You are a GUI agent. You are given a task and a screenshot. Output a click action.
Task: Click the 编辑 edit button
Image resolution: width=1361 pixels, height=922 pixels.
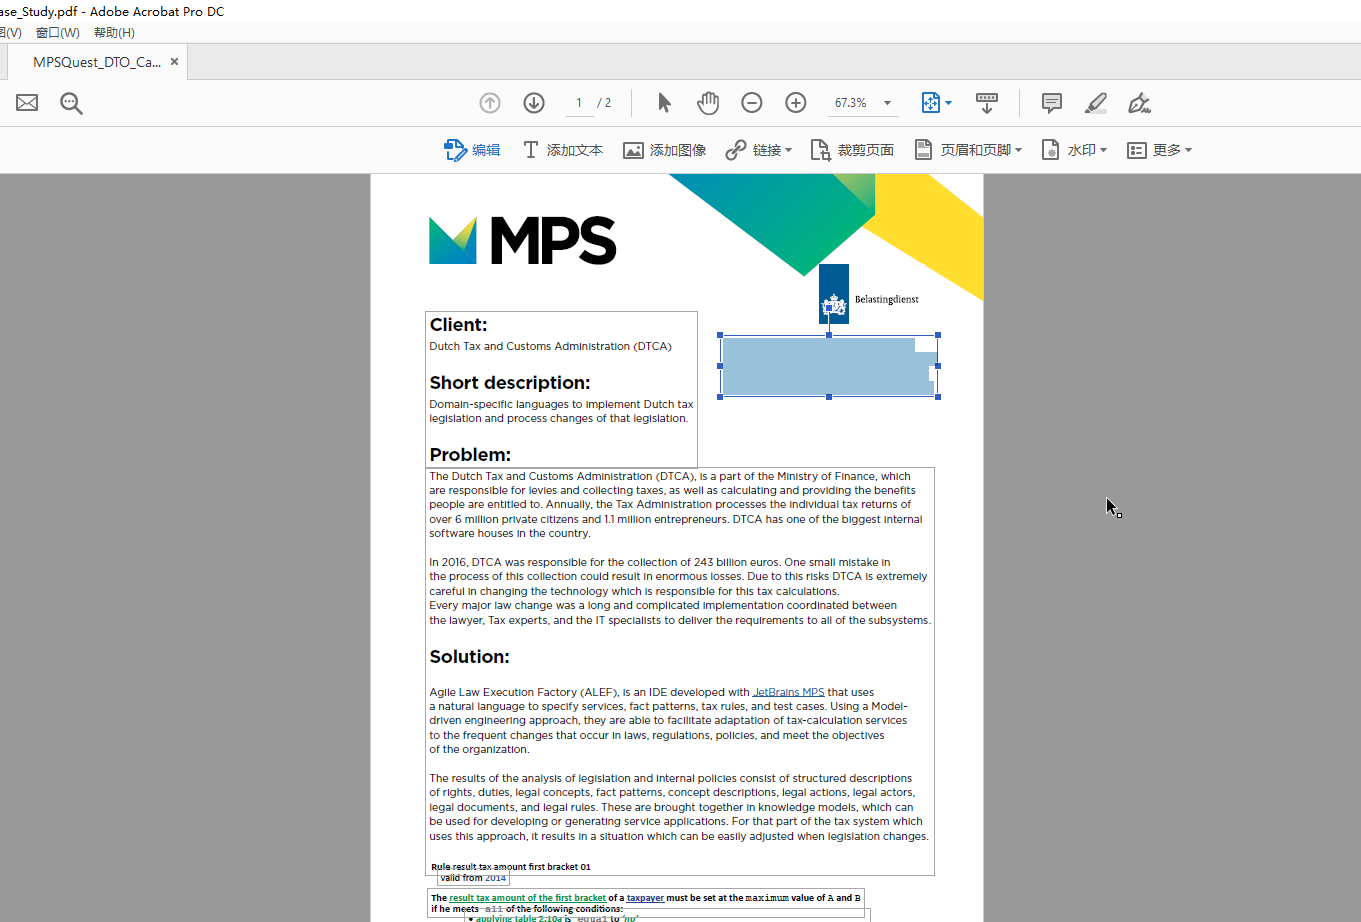coord(472,150)
